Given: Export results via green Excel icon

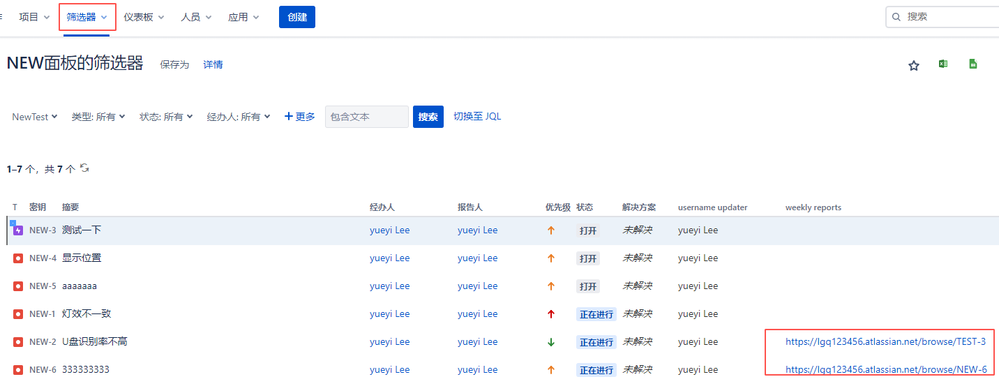Looking at the screenshot, I should (x=942, y=64).
